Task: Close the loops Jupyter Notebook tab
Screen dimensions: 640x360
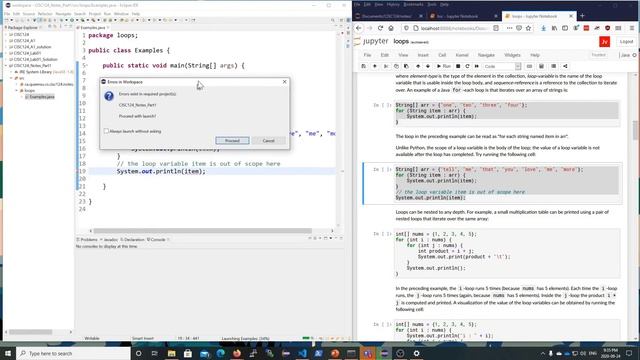Action: tap(571, 16)
